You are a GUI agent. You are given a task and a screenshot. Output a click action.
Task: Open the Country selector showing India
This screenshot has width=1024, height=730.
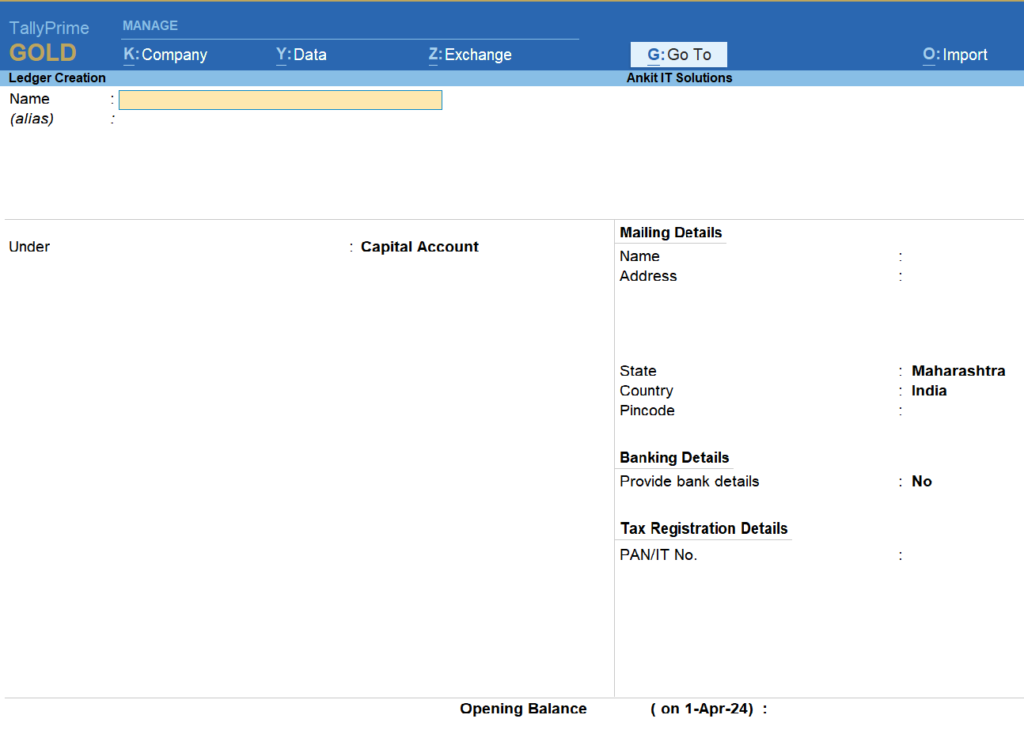(928, 390)
